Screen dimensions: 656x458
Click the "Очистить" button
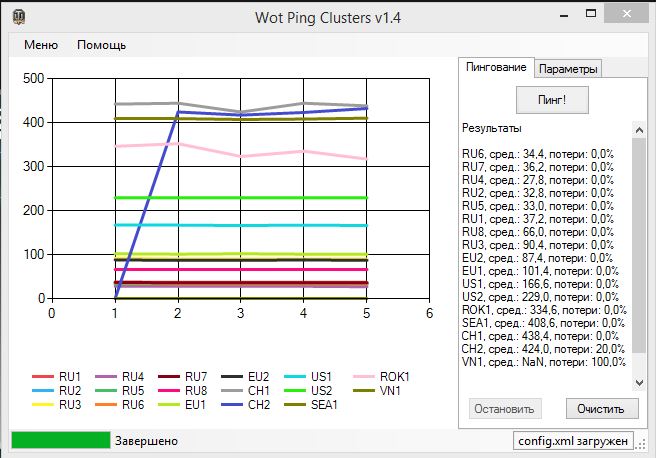601,408
